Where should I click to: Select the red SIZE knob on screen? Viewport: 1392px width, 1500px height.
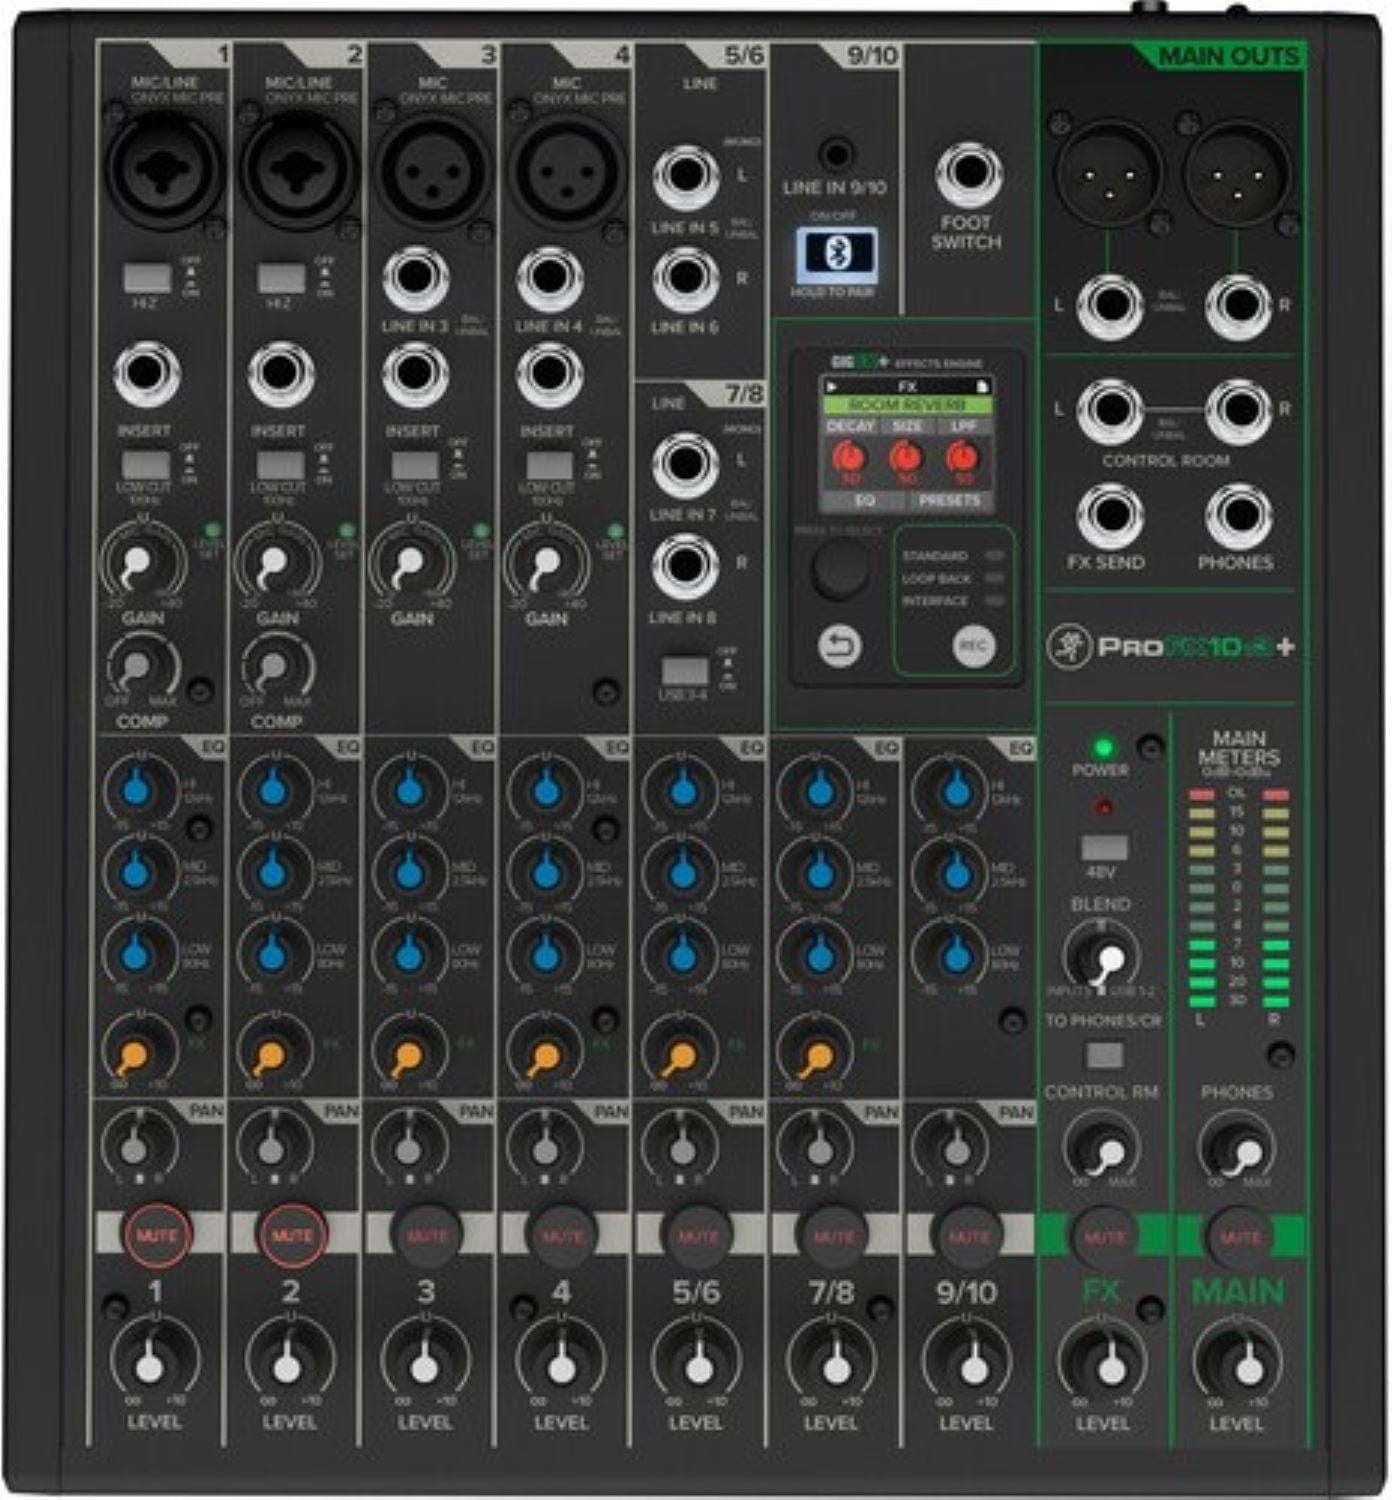coord(906,457)
